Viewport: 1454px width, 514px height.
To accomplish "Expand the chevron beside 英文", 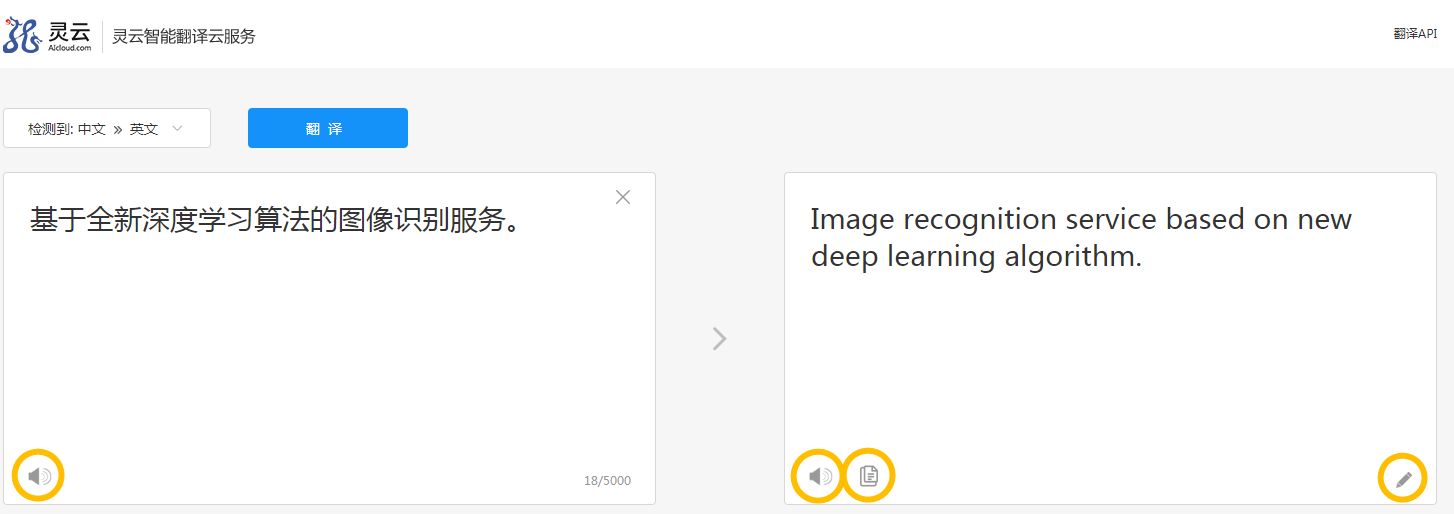I will click(178, 129).
